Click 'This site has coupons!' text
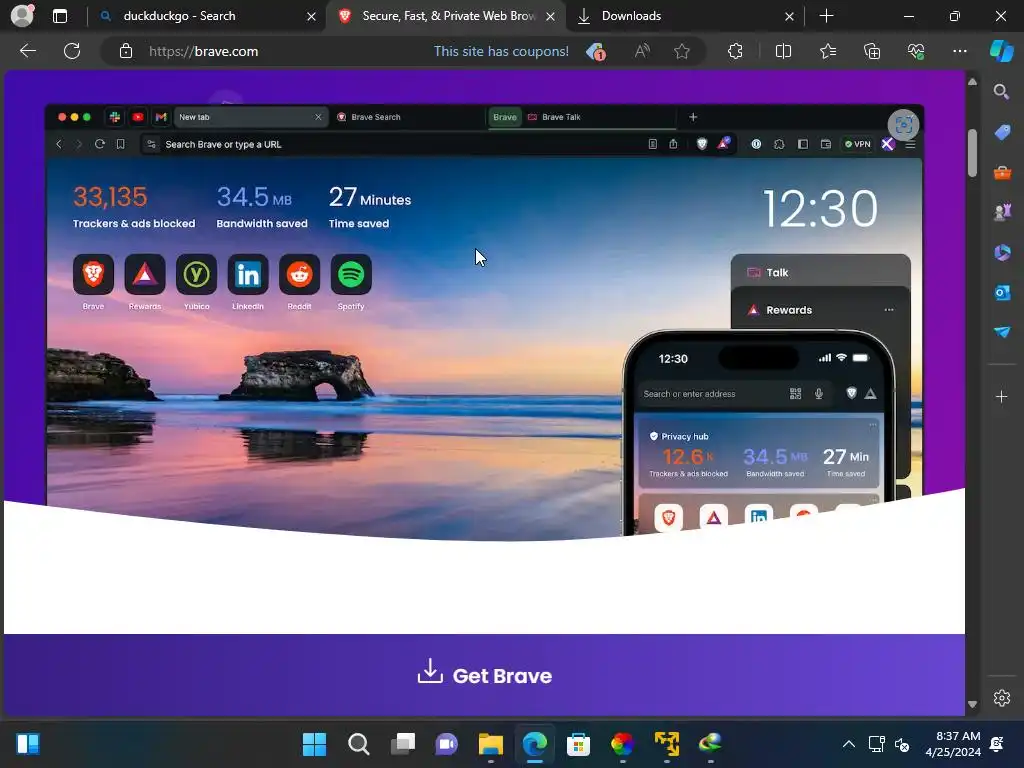1024x768 pixels. pos(501,51)
